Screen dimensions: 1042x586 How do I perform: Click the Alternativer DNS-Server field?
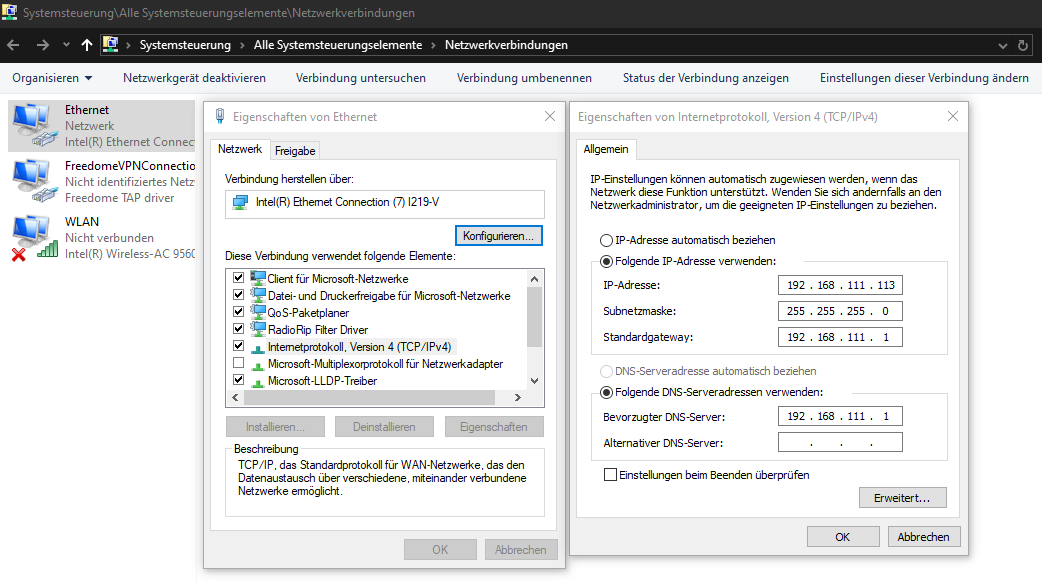coord(840,442)
